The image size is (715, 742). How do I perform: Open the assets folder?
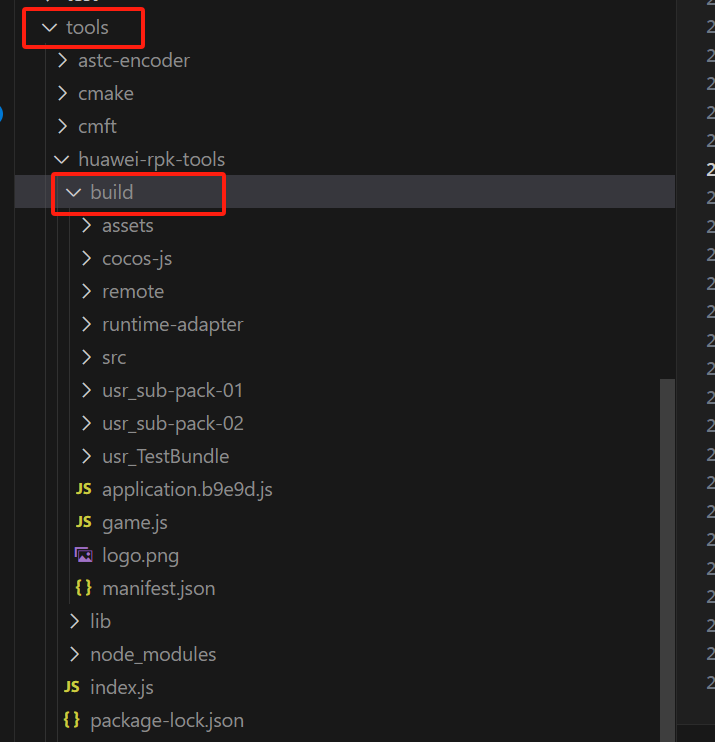pyautogui.click(x=127, y=226)
